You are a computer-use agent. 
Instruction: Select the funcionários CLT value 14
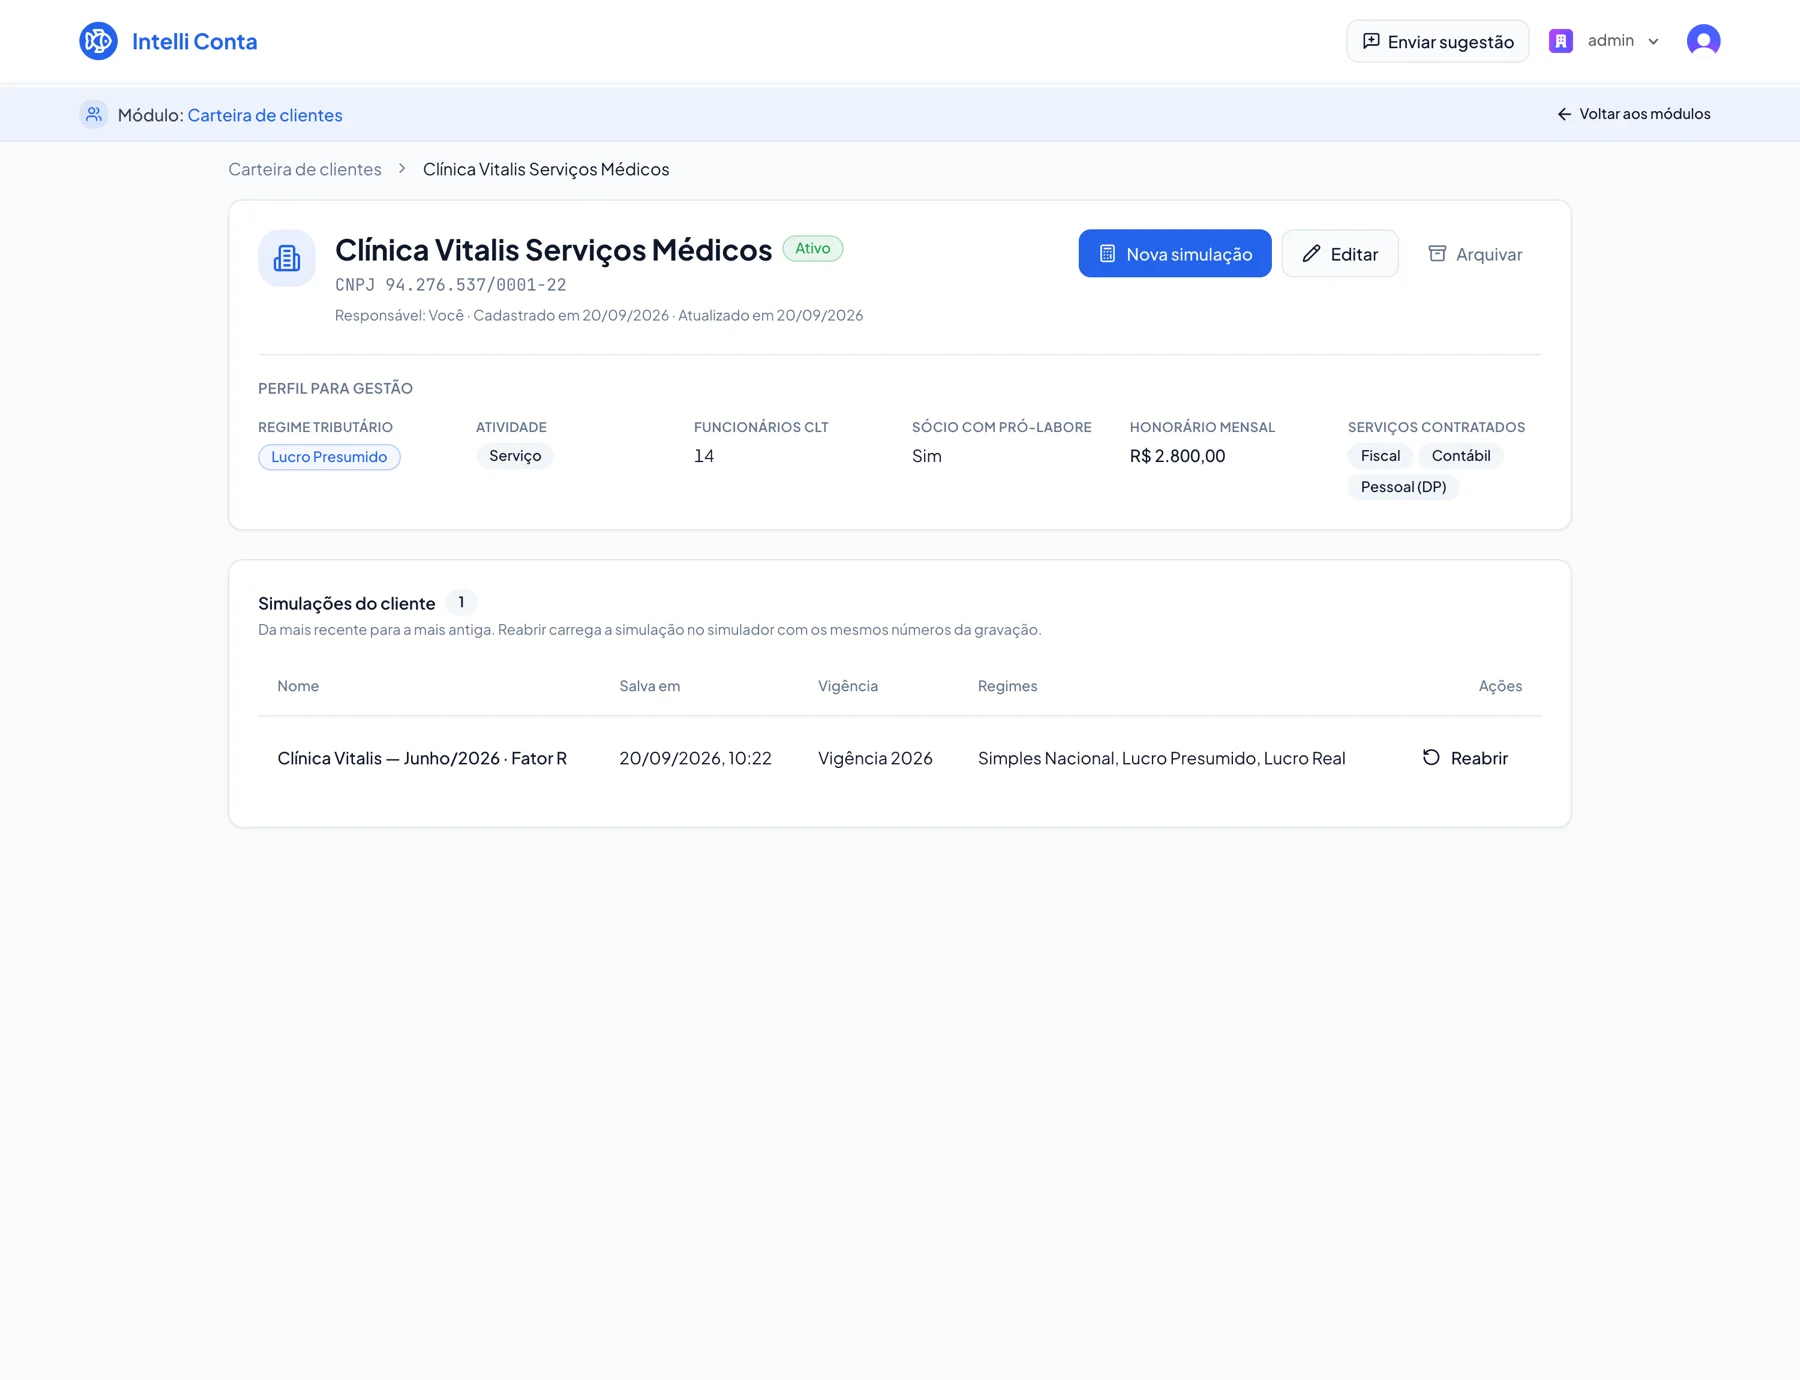point(704,456)
